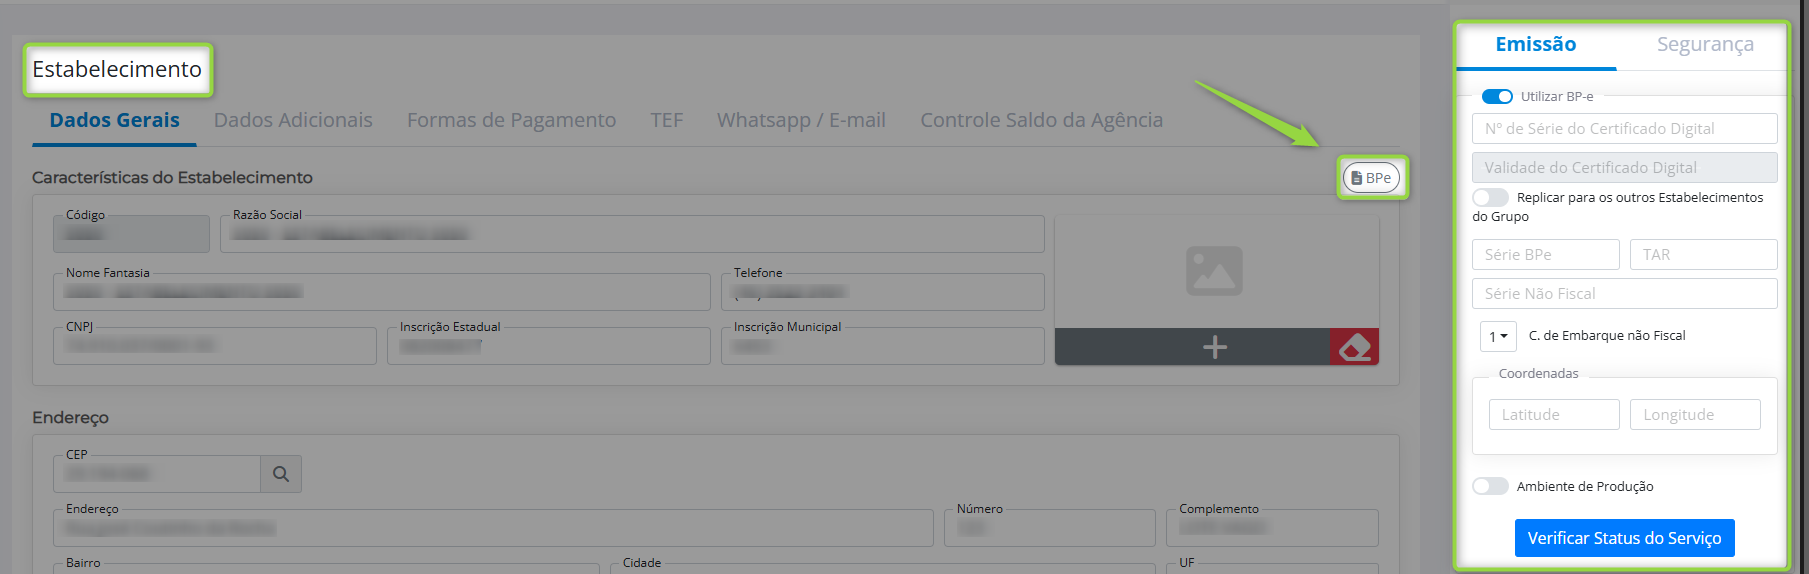This screenshot has height=574, width=1809.
Task: Click the Complemento field
Action: pos(1272,528)
